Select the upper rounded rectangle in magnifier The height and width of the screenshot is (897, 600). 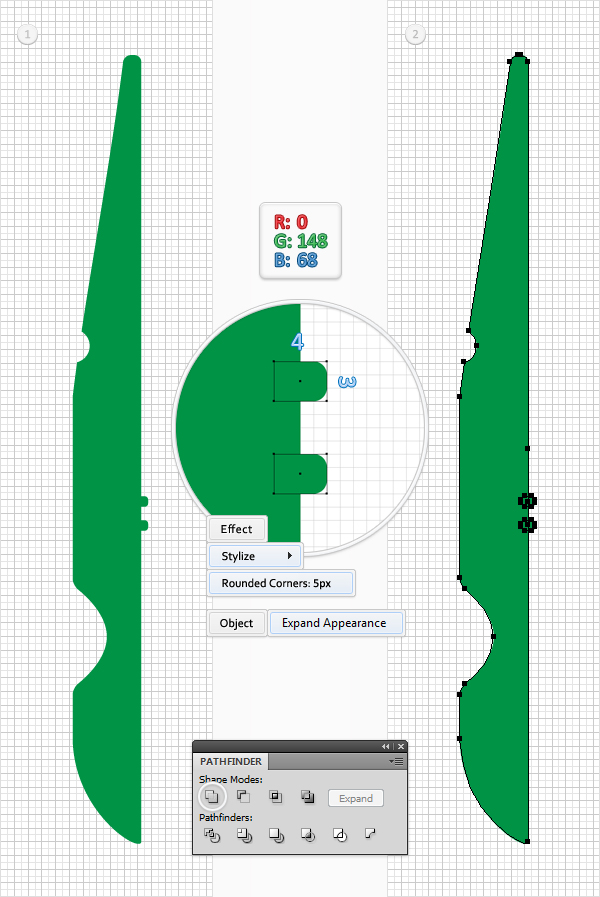pos(300,381)
